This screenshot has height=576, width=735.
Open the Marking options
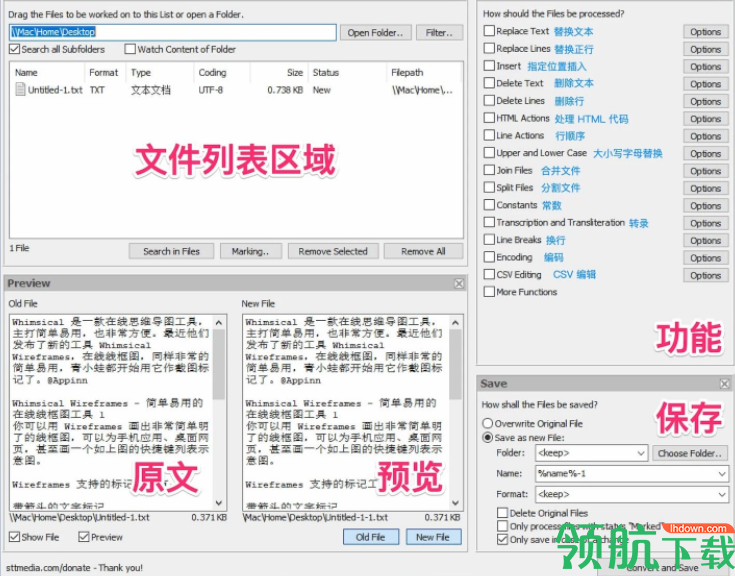(x=251, y=251)
